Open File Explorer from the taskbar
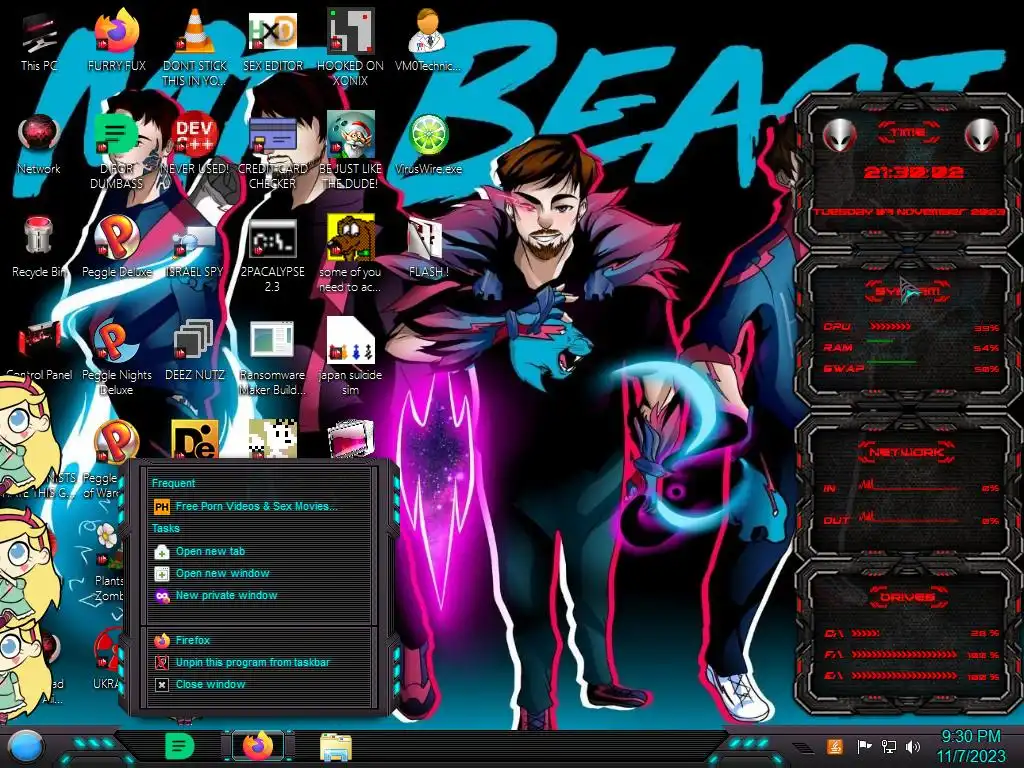This screenshot has width=1024, height=768. (x=336, y=747)
